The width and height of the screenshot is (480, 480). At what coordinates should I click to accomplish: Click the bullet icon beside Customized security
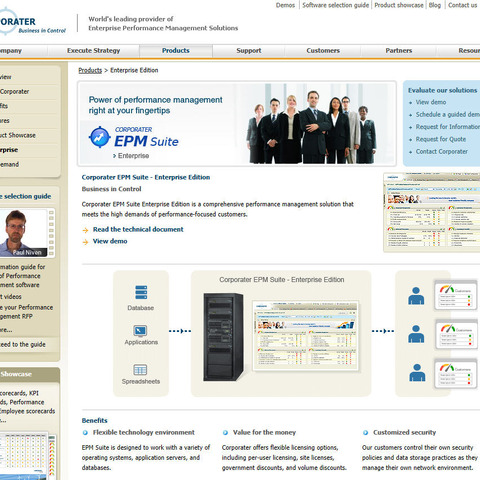tap(366, 433)
